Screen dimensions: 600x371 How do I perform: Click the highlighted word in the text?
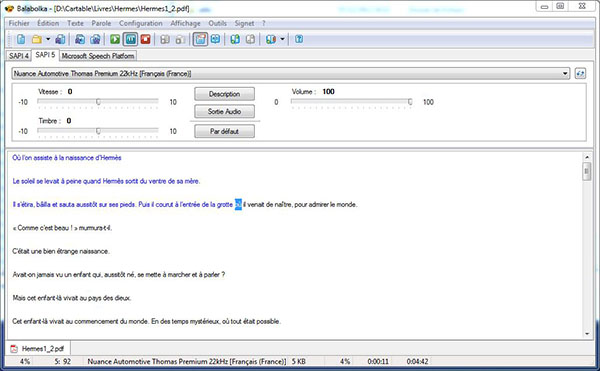238,204
